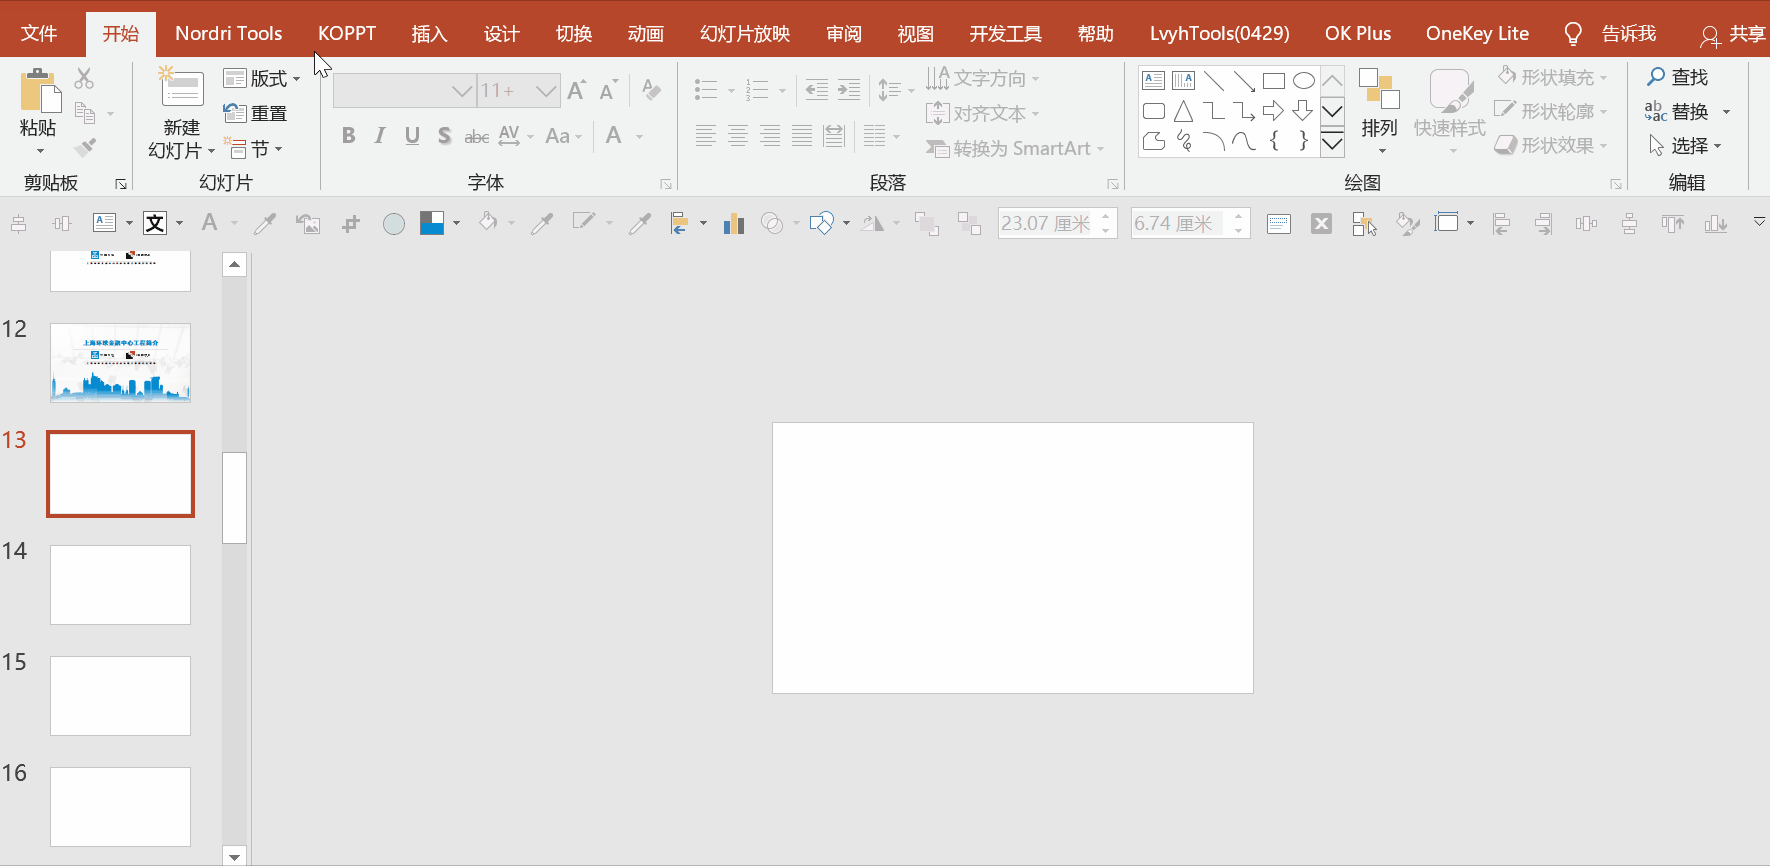The width and height of the screenshot is (1770, 866).
Task: Choose the curve shape in the gallery
Action: (x=1244, y=141)
